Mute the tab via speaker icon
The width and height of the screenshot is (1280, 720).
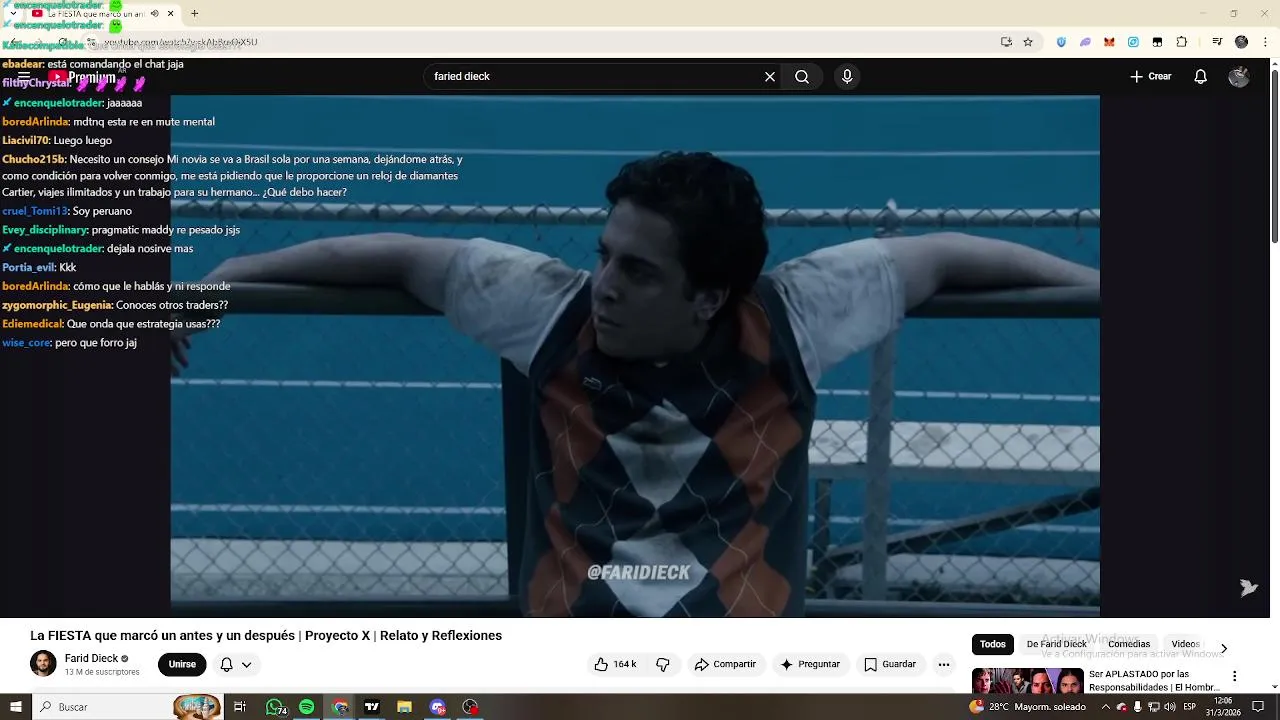pos(154,14)
